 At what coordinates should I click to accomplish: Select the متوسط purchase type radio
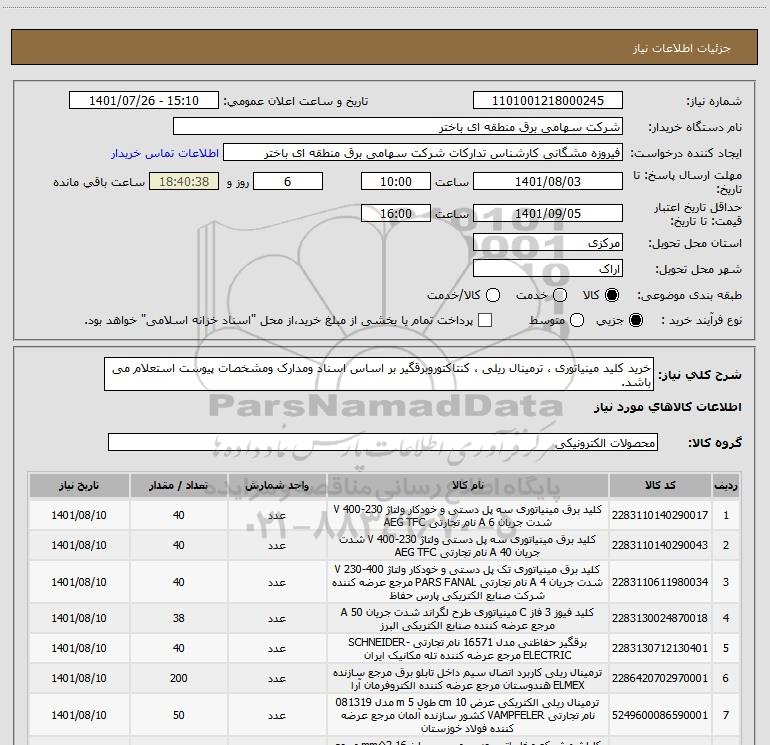click(x=577, y=320)
